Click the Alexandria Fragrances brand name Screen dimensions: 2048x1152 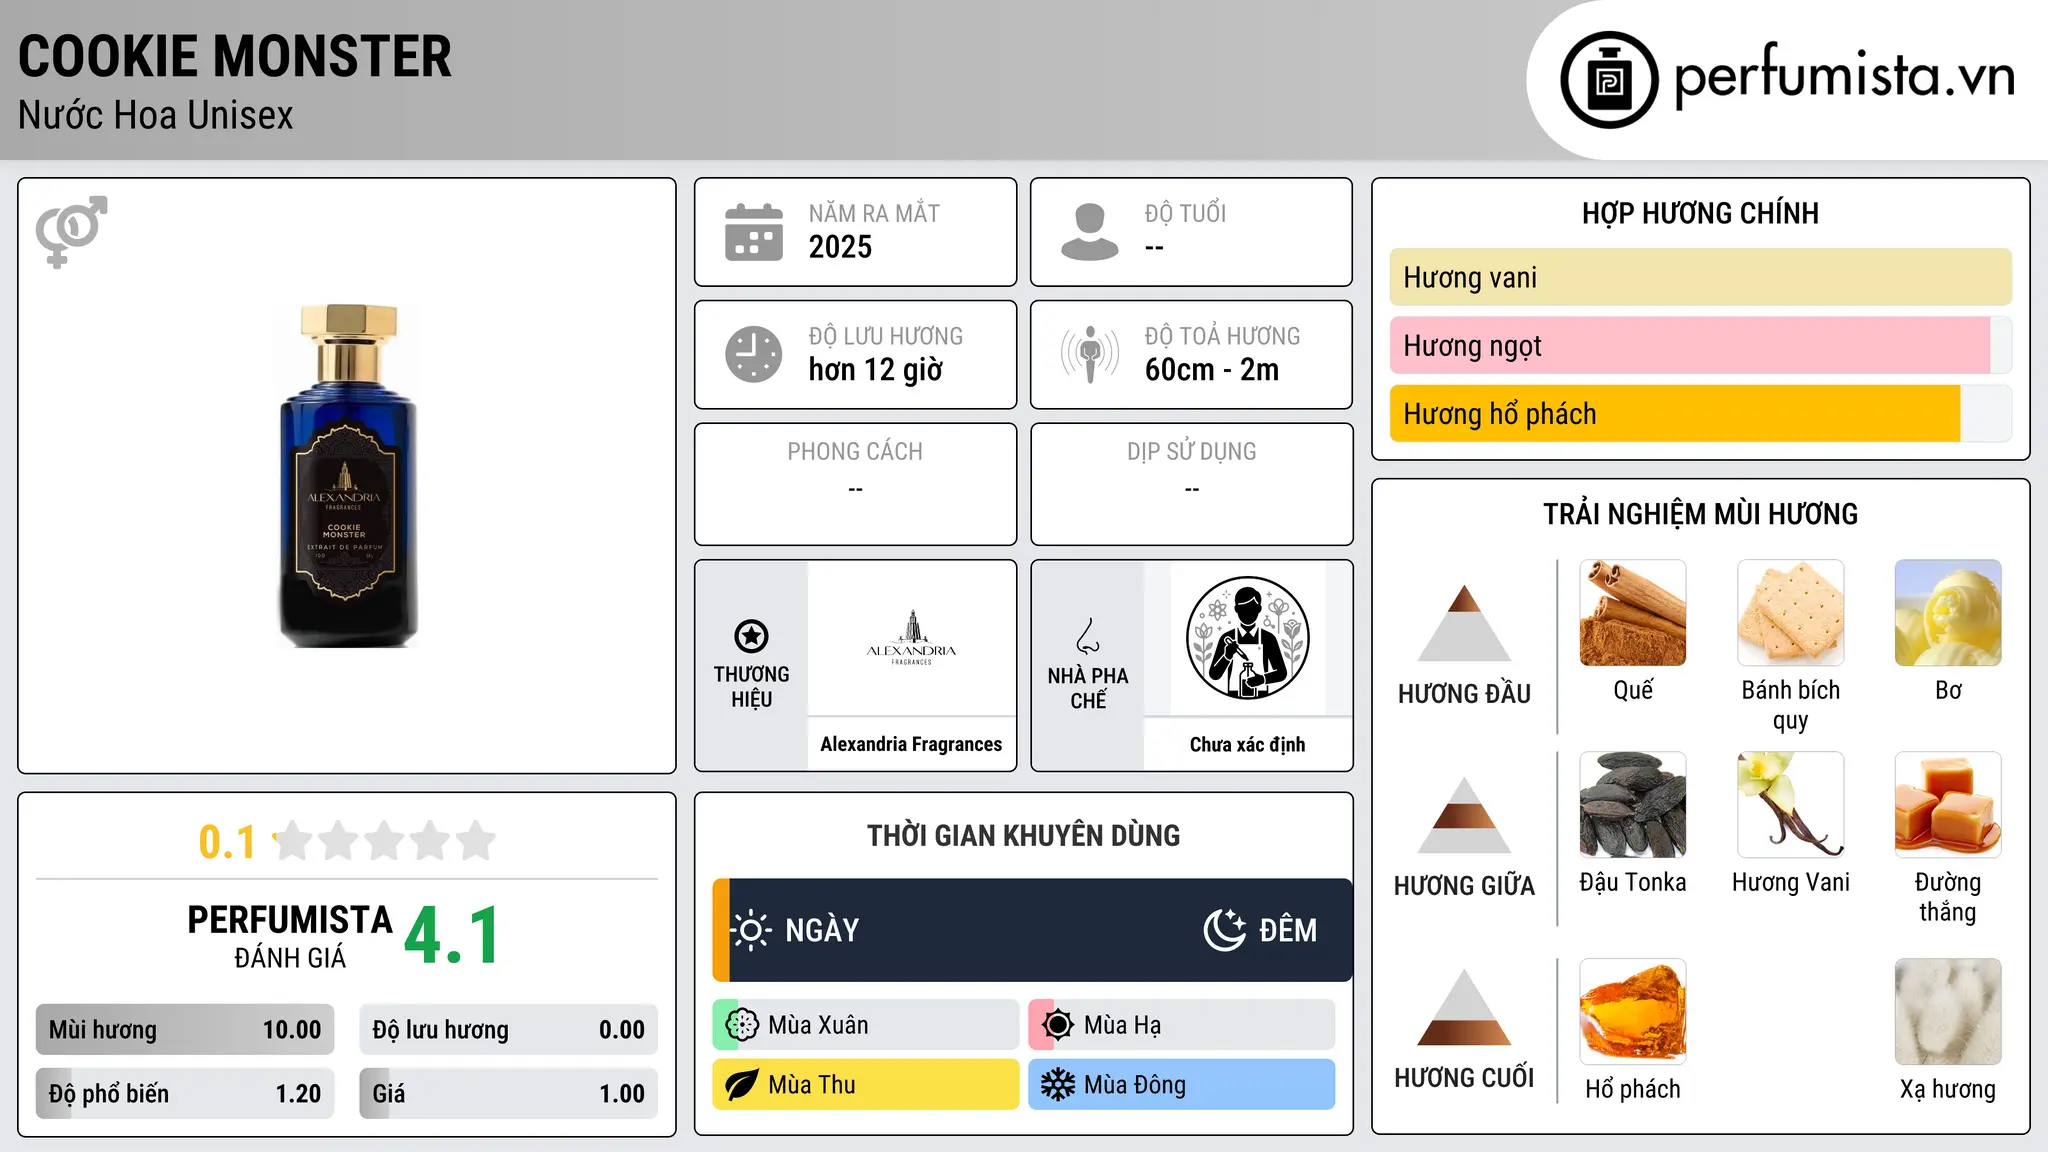coord(911,744)
